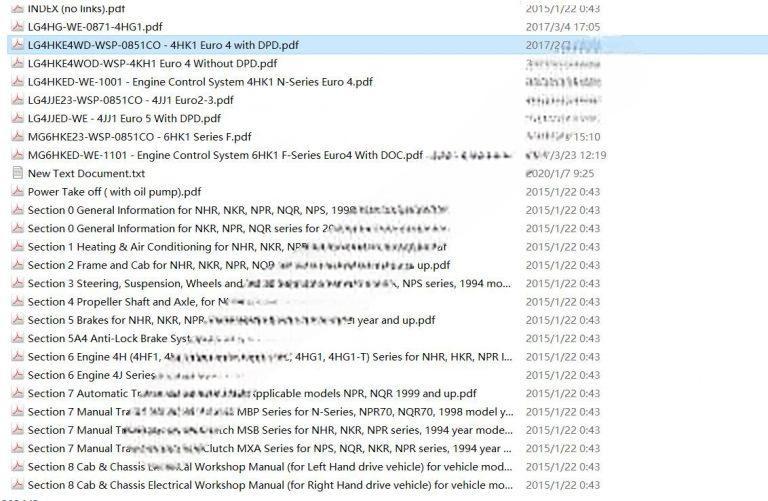Screen dimensions: 768x501
Task: Select Section 6 Engine 4J Series file name
Action: 135,375
